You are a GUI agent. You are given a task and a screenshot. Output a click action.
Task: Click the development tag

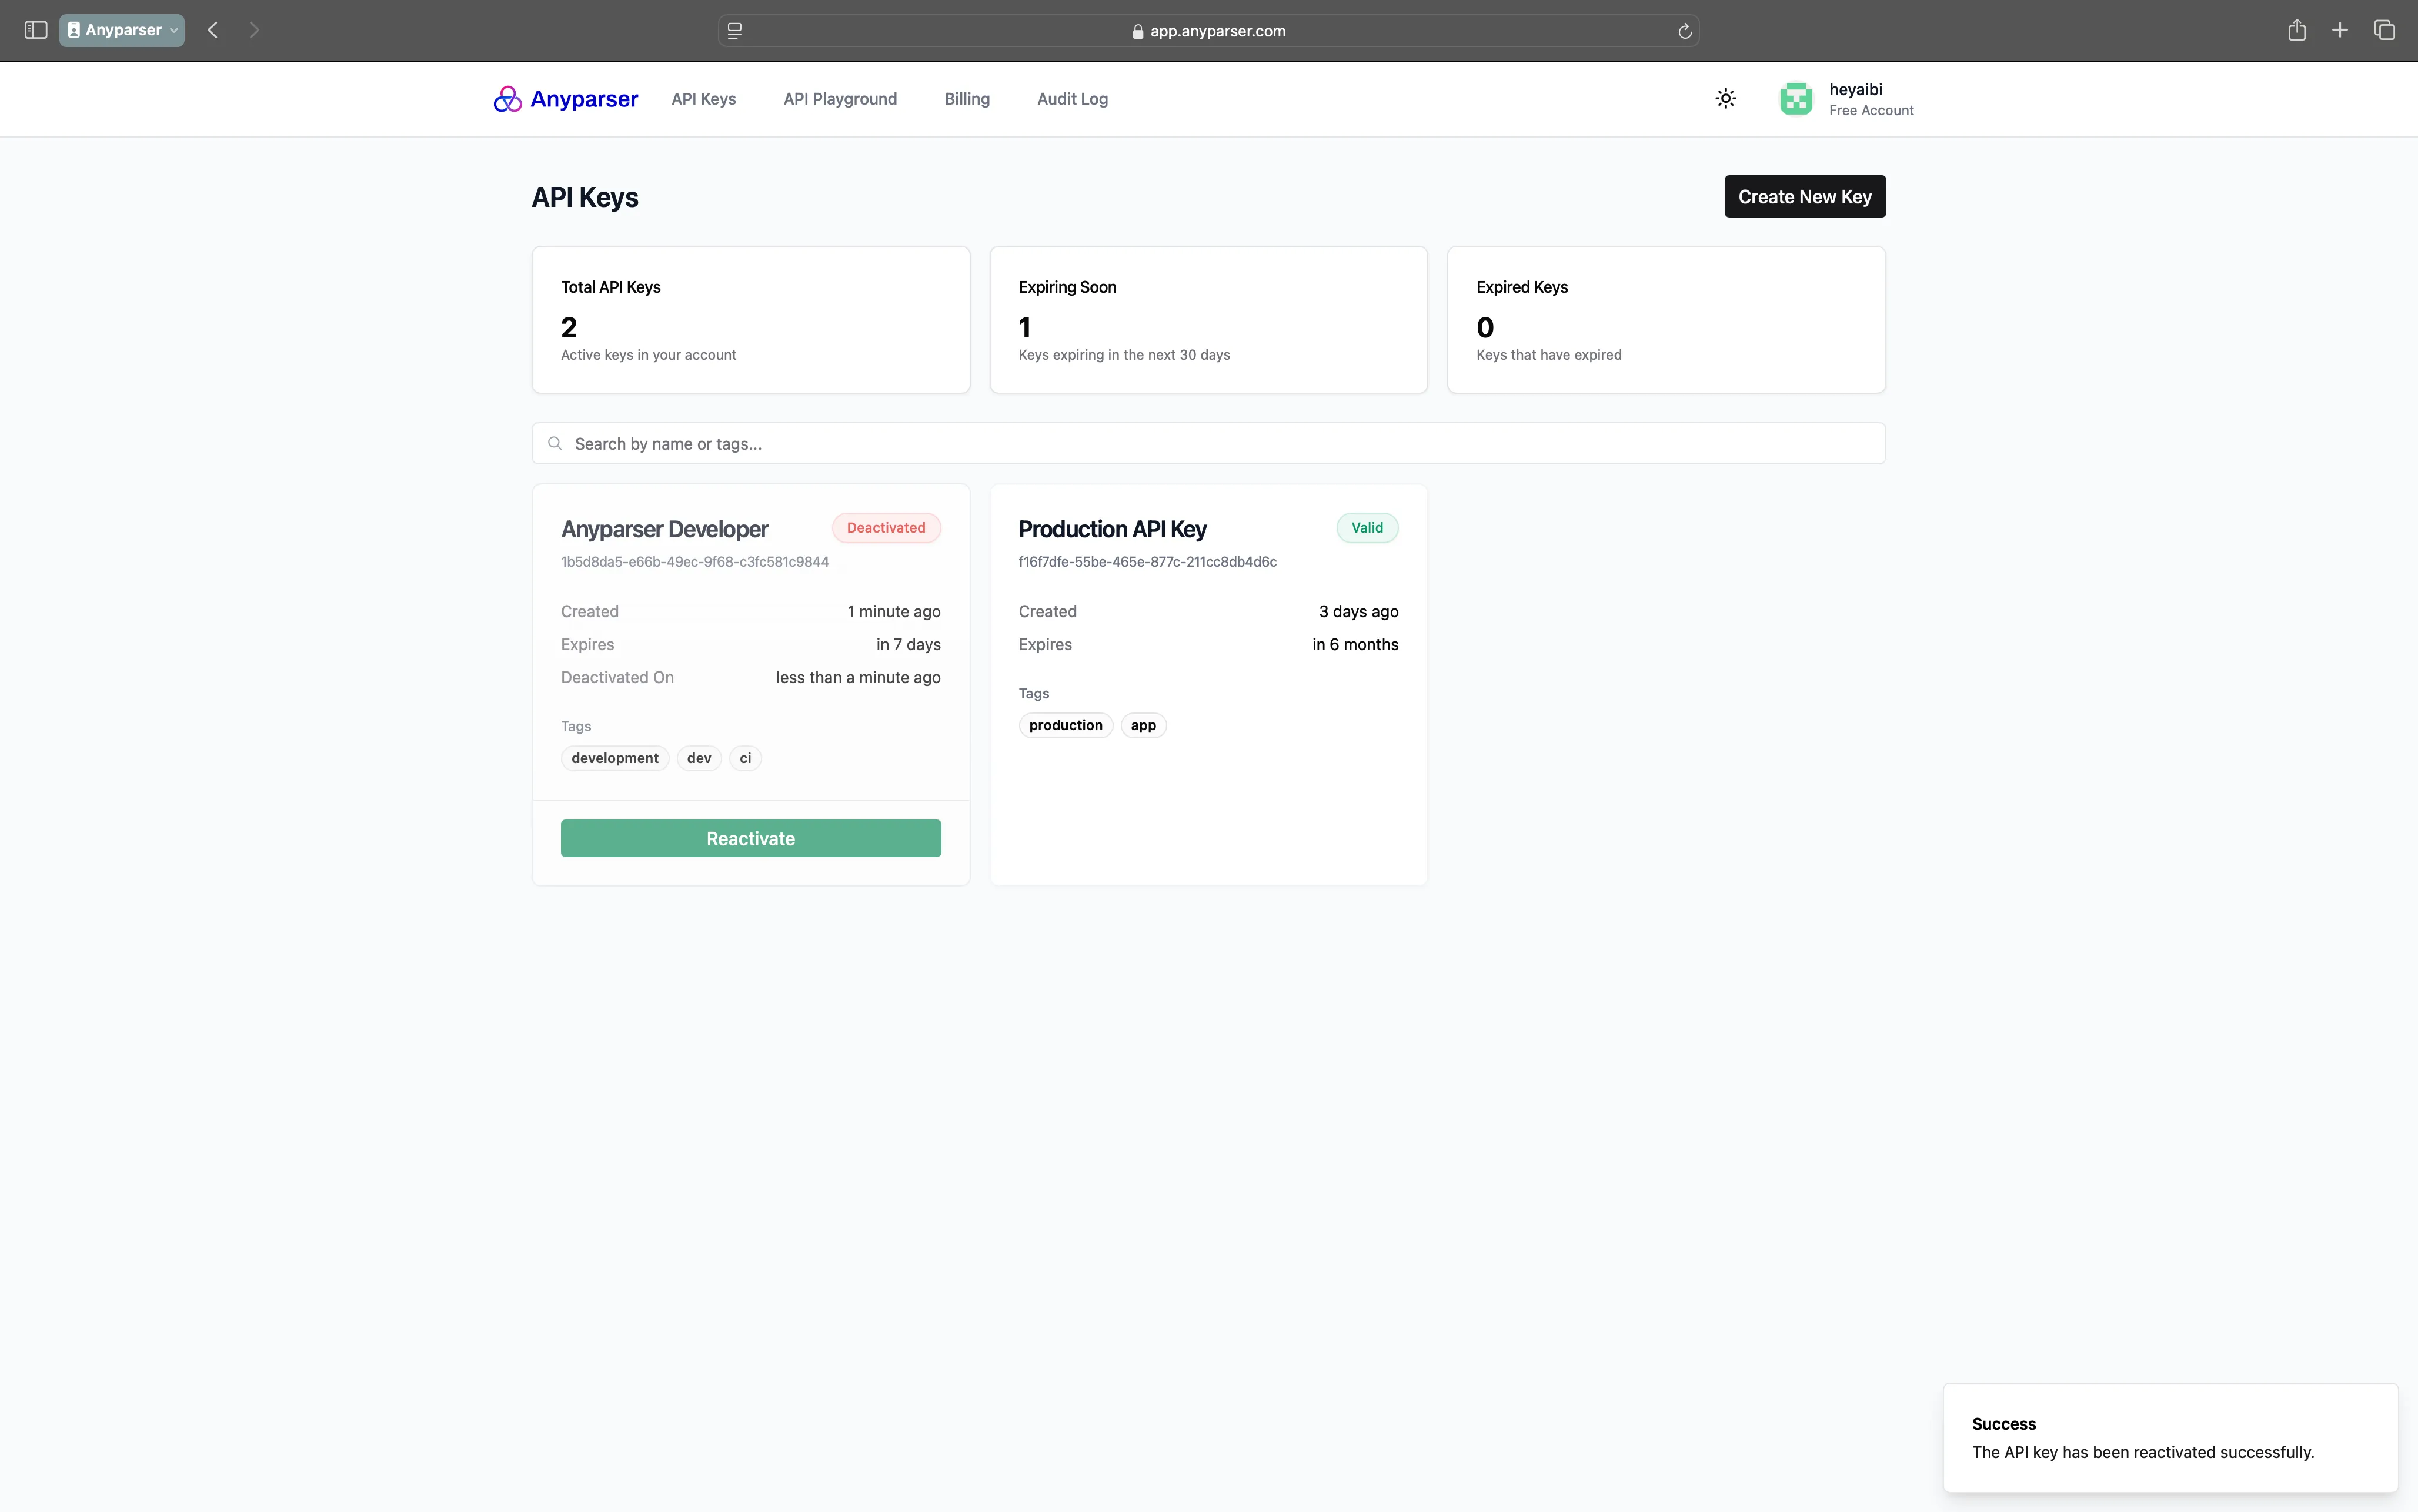click(x=614, y=757)
